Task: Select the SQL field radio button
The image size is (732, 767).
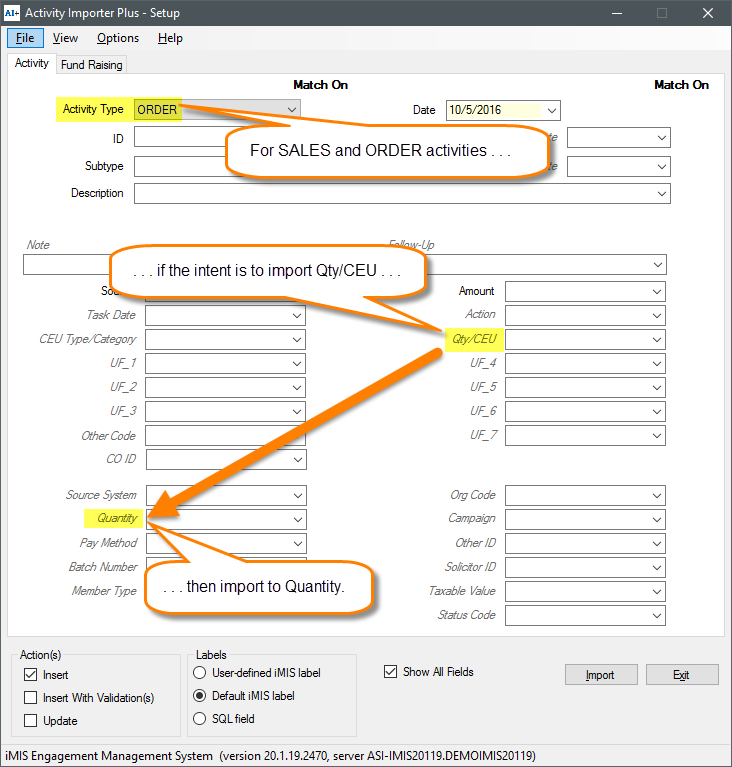Action: tap(200, 719)
